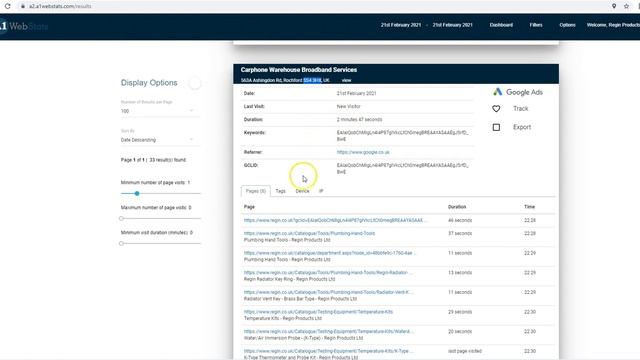Click the 'Temperature Kits - Regin Products Ltd' title
This screenshot has width=640, height=360.
(282, 318)
